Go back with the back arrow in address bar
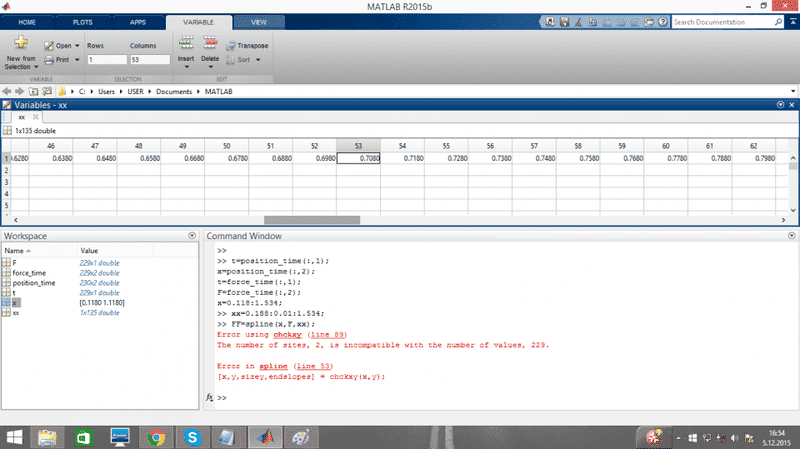Screen dimensions: 800x449 [7, 91]
